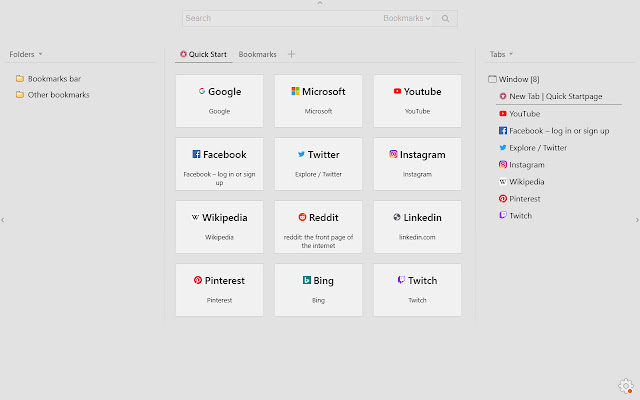Click the Youtube tile's red play icon
640x400 pixels.
tap(397, 91)
